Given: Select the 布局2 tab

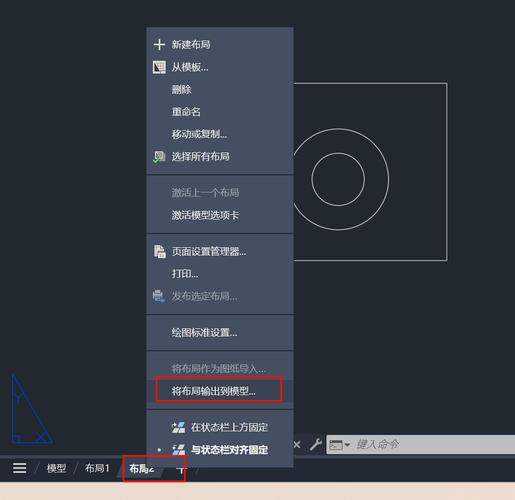Looking at the screenshot, I should (x=142, y=469).
